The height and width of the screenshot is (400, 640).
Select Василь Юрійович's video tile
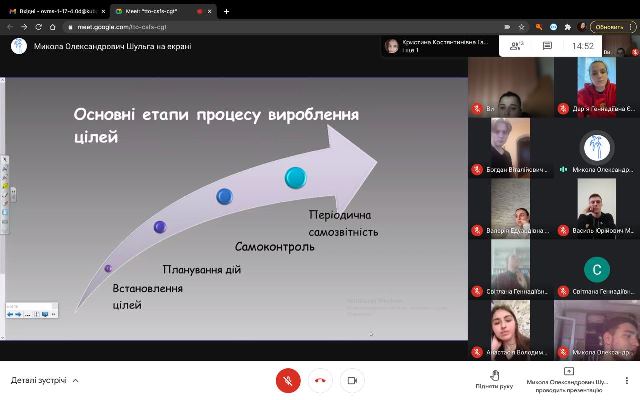pos(597,209)
